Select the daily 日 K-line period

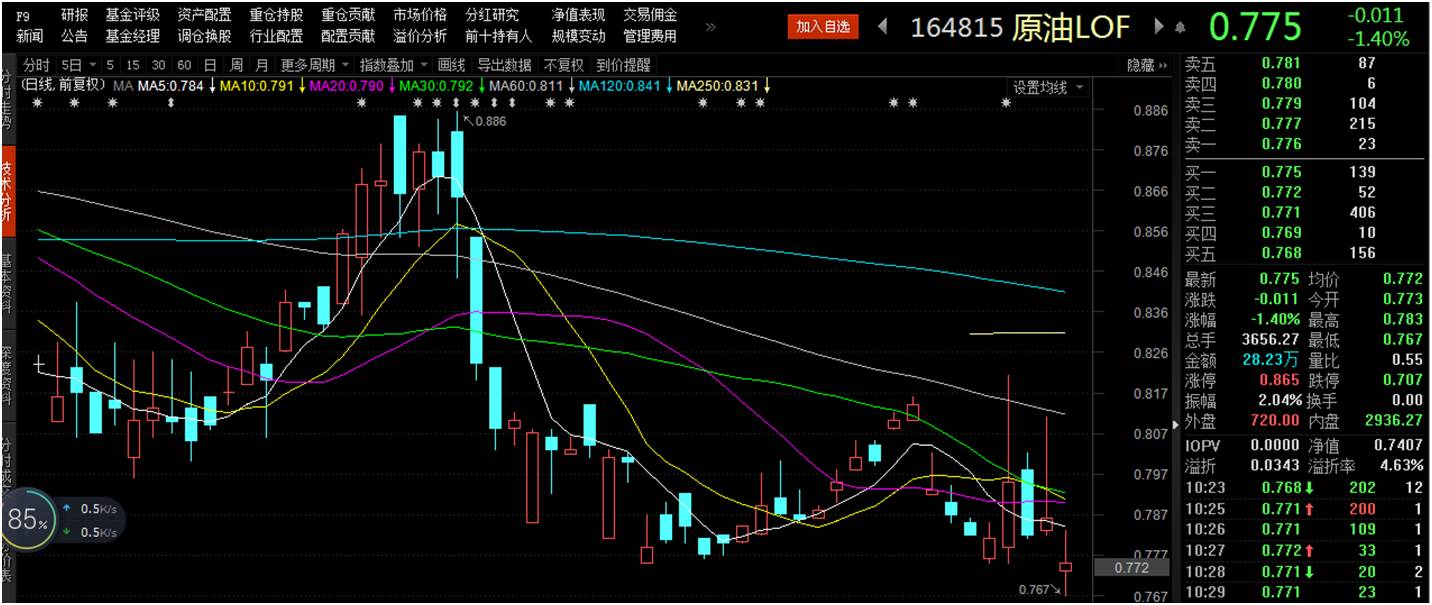210,65
